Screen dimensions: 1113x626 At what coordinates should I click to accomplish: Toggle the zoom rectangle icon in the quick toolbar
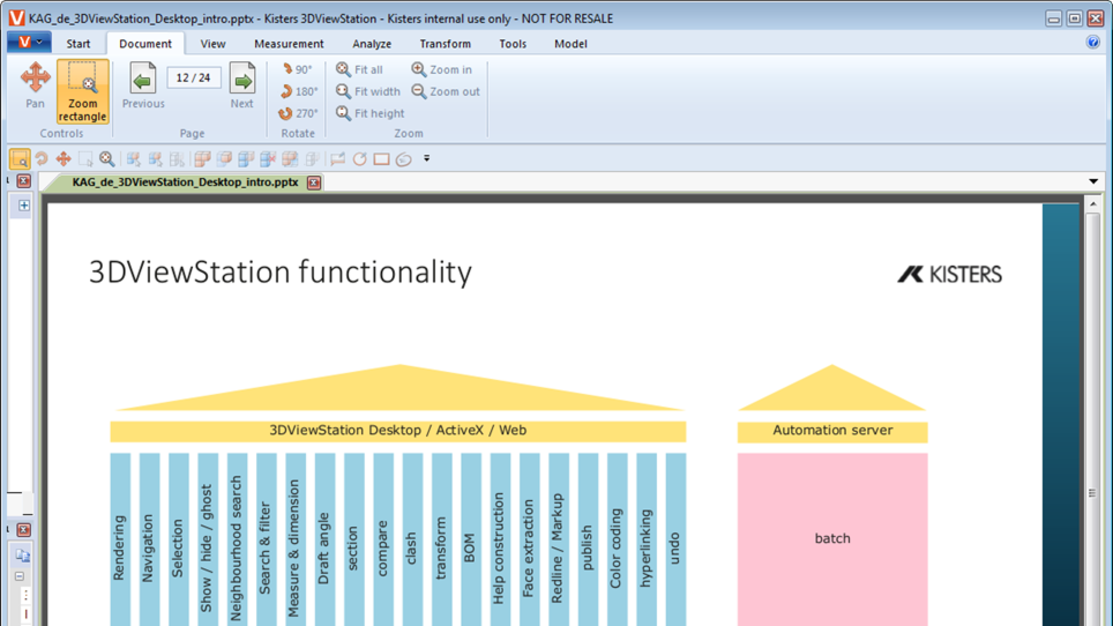pyautogui.click(x=20, y=159)
